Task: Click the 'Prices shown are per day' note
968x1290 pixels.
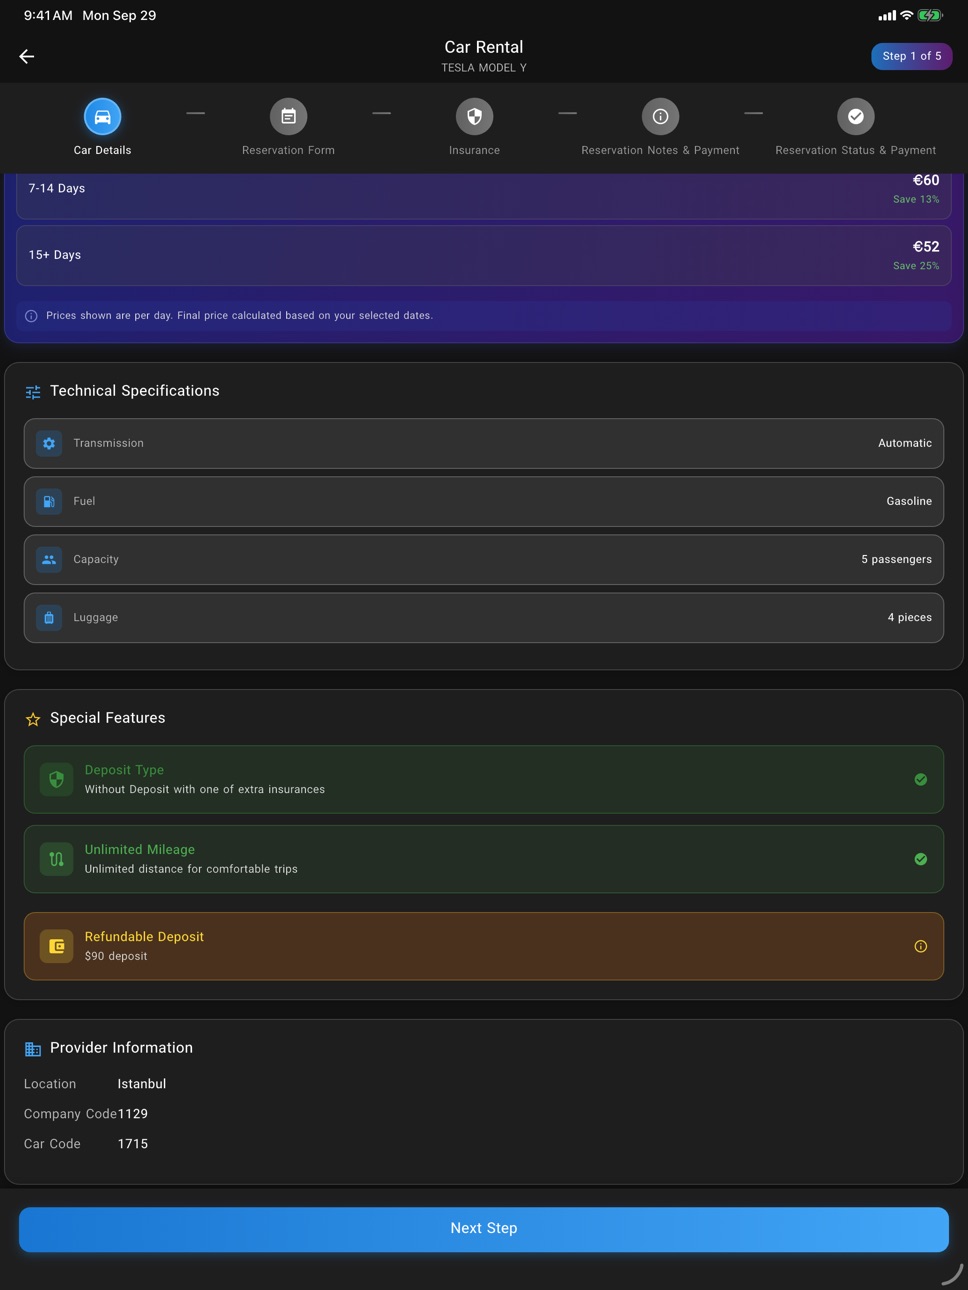Action: pos(239,316)
